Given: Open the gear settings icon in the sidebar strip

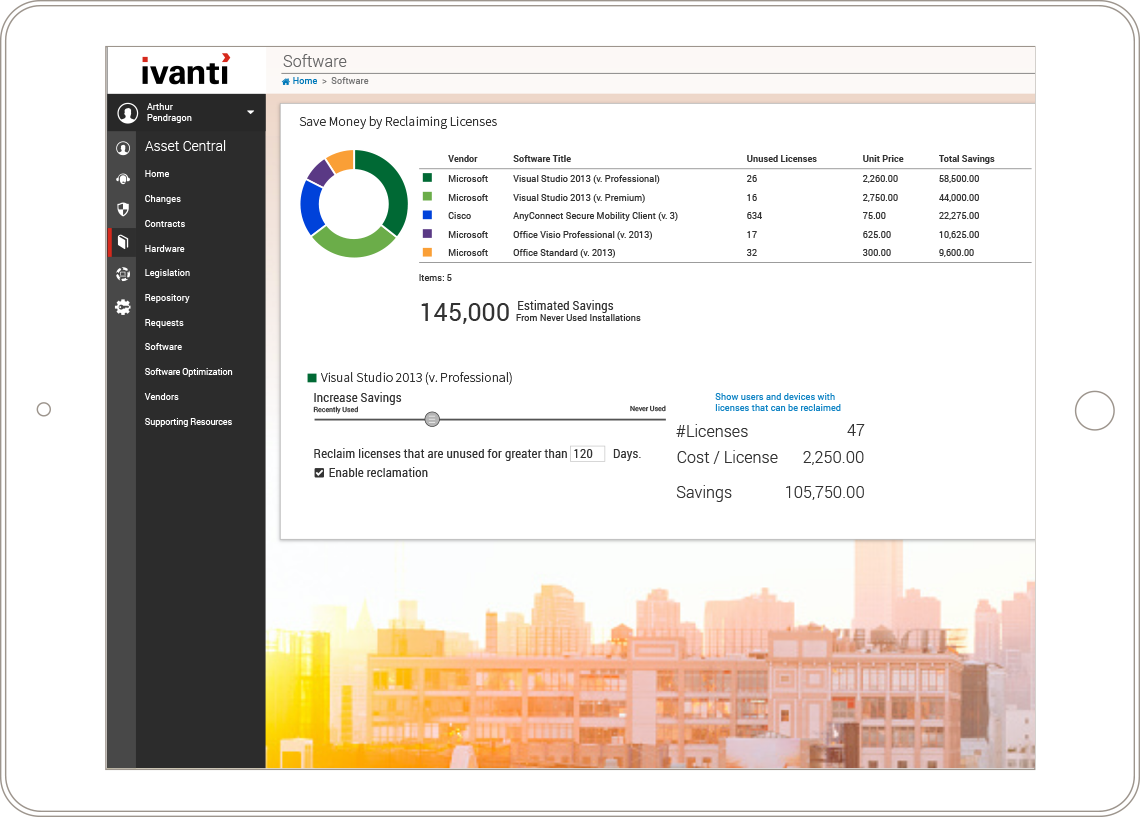Looking at the screenshot, I should [123, 307].
